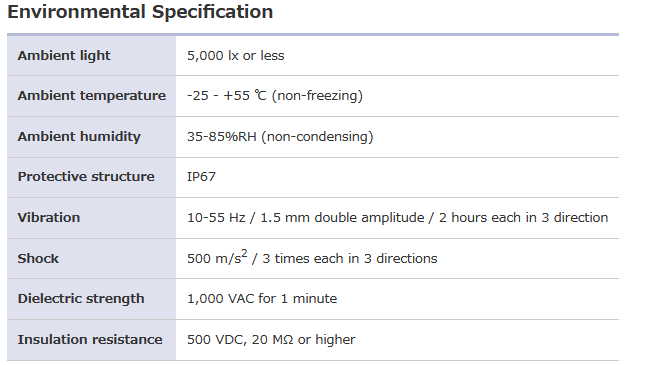
Task: Select the Vibration row label
Action: click(x=49, y=217)
